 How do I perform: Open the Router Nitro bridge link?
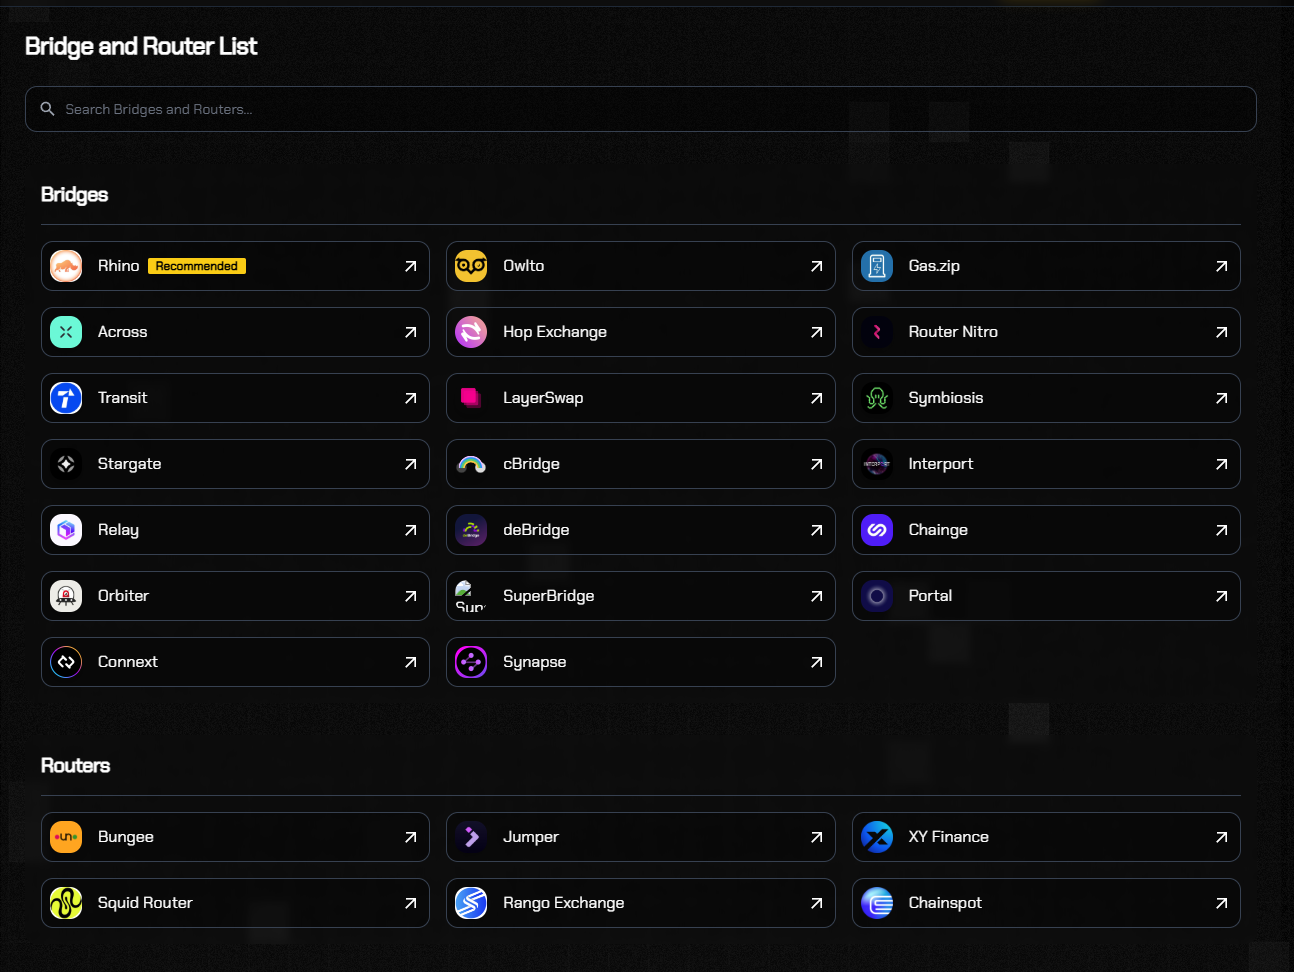coord(1045,332)
